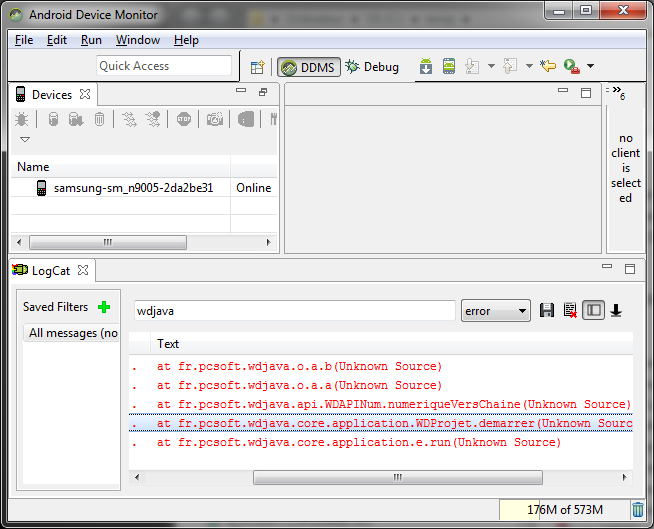The height and width of the screenshot is (529, 654).
Task: Click the Save log to file icon
Action: (547, 311)
